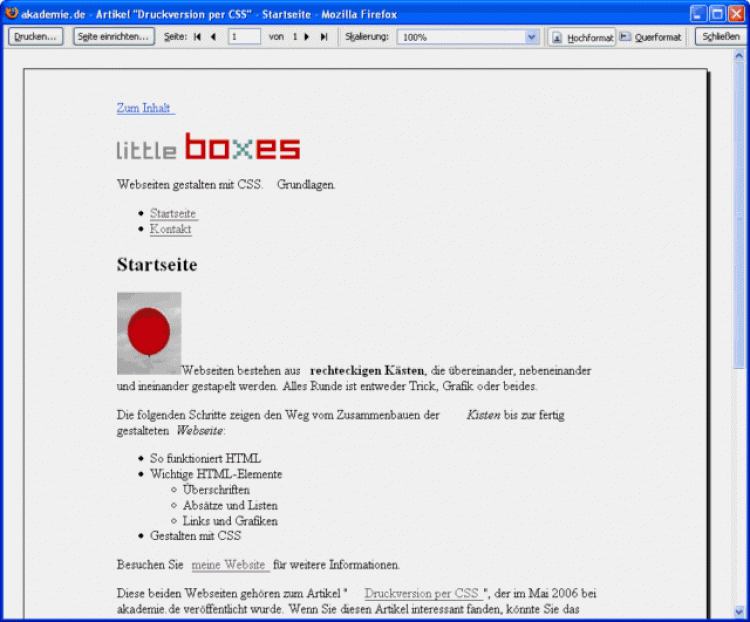Open the Kontakt navigation link
The image size is (750, 622).
(170, 229)
